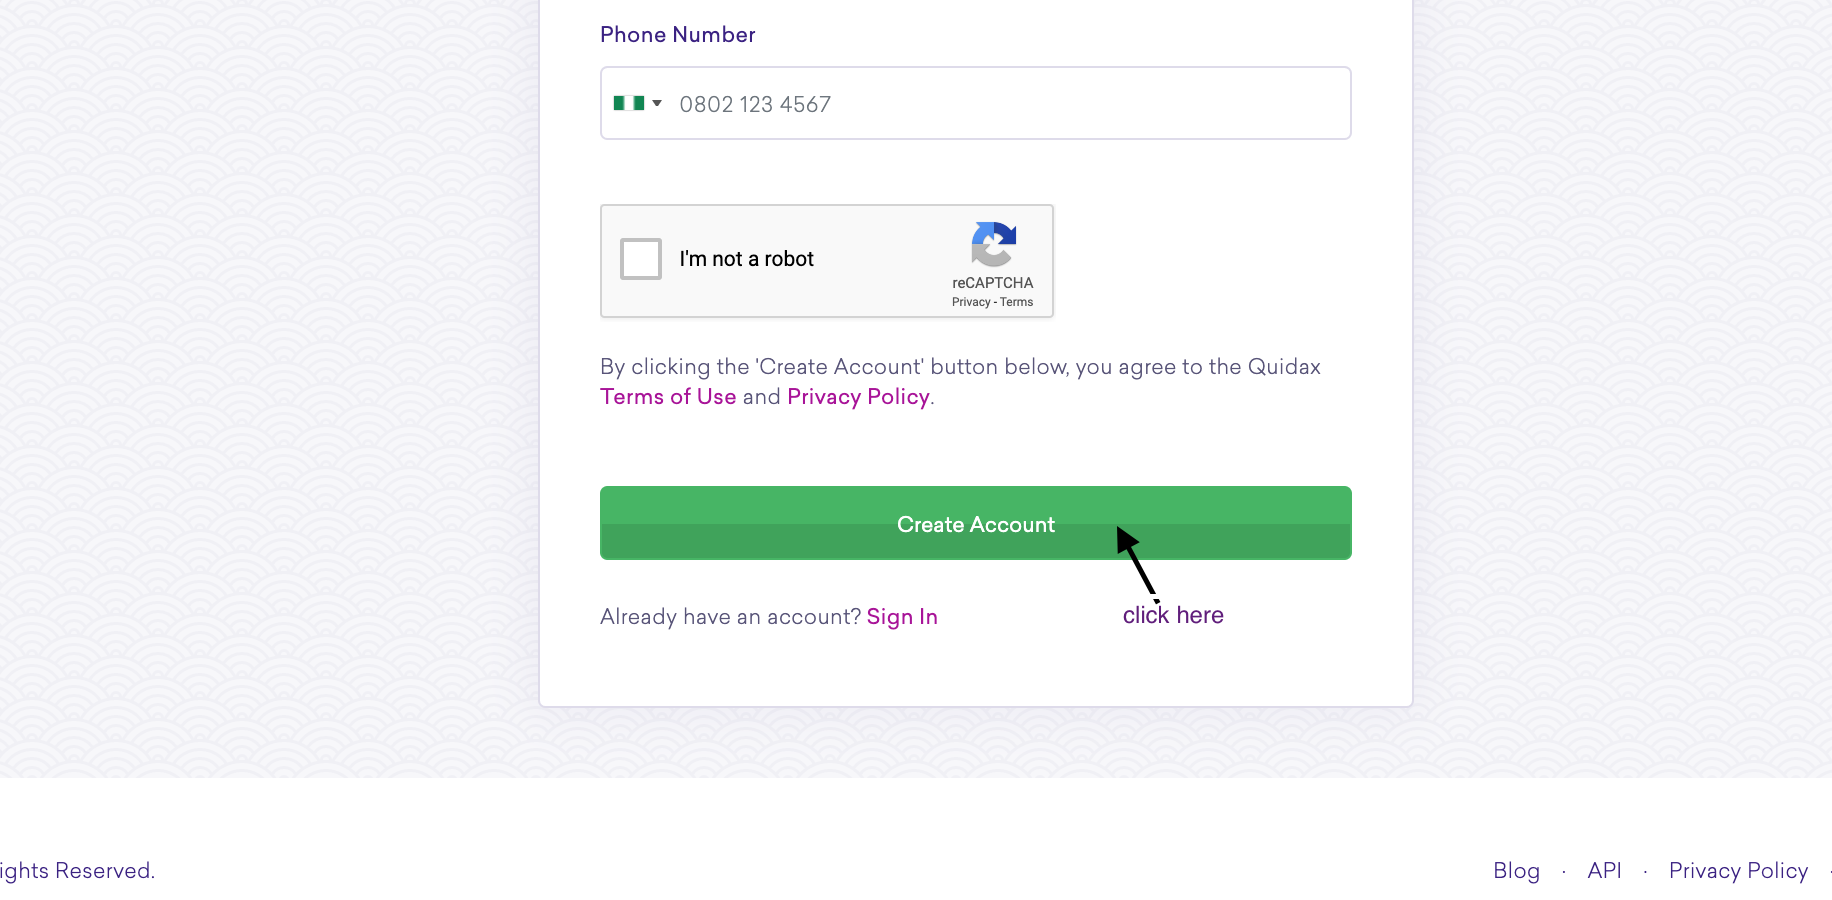Click the reCAPTCHA brand text
Viewport: 1832px width, 900px height.
(x=993, y=283)
